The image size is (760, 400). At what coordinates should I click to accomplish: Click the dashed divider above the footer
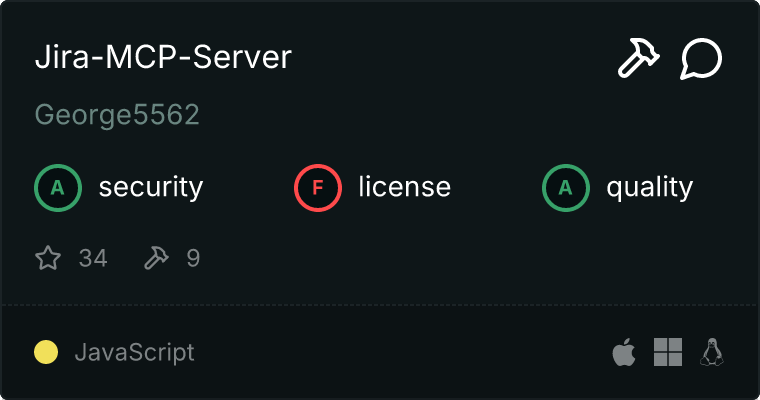380,304
